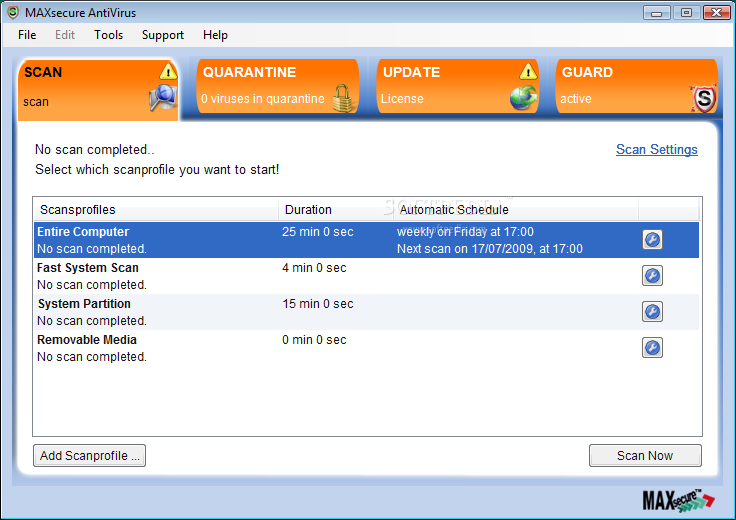The image size is (736, 520).
Task: Click the '15 min 0 sec' duration value
Action: (318, 304)
